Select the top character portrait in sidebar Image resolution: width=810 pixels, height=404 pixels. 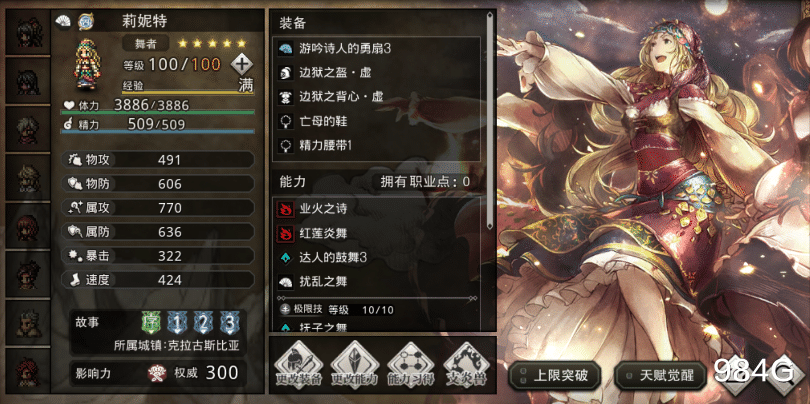click(28, 32)
